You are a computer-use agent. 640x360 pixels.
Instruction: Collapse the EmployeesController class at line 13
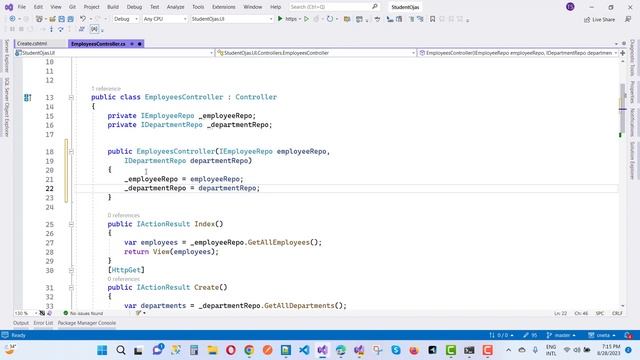click(71, 97)
